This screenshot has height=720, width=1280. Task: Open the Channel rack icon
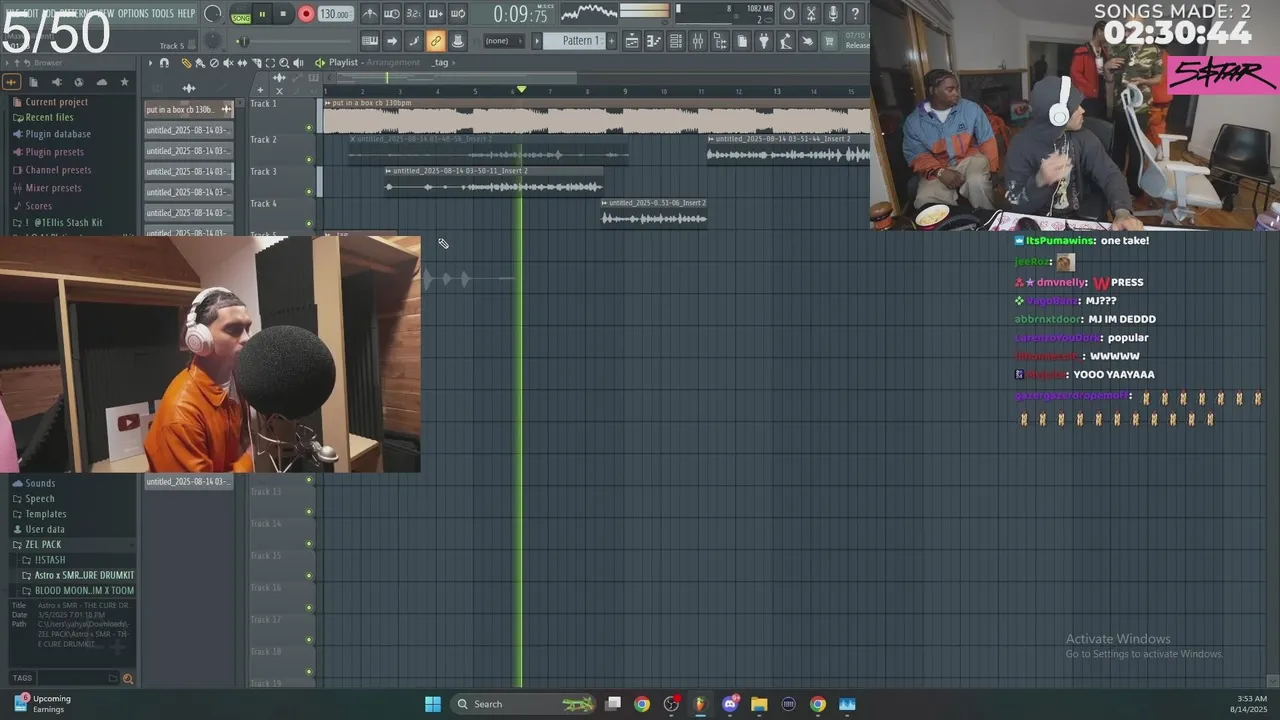[x=676, y=41]
